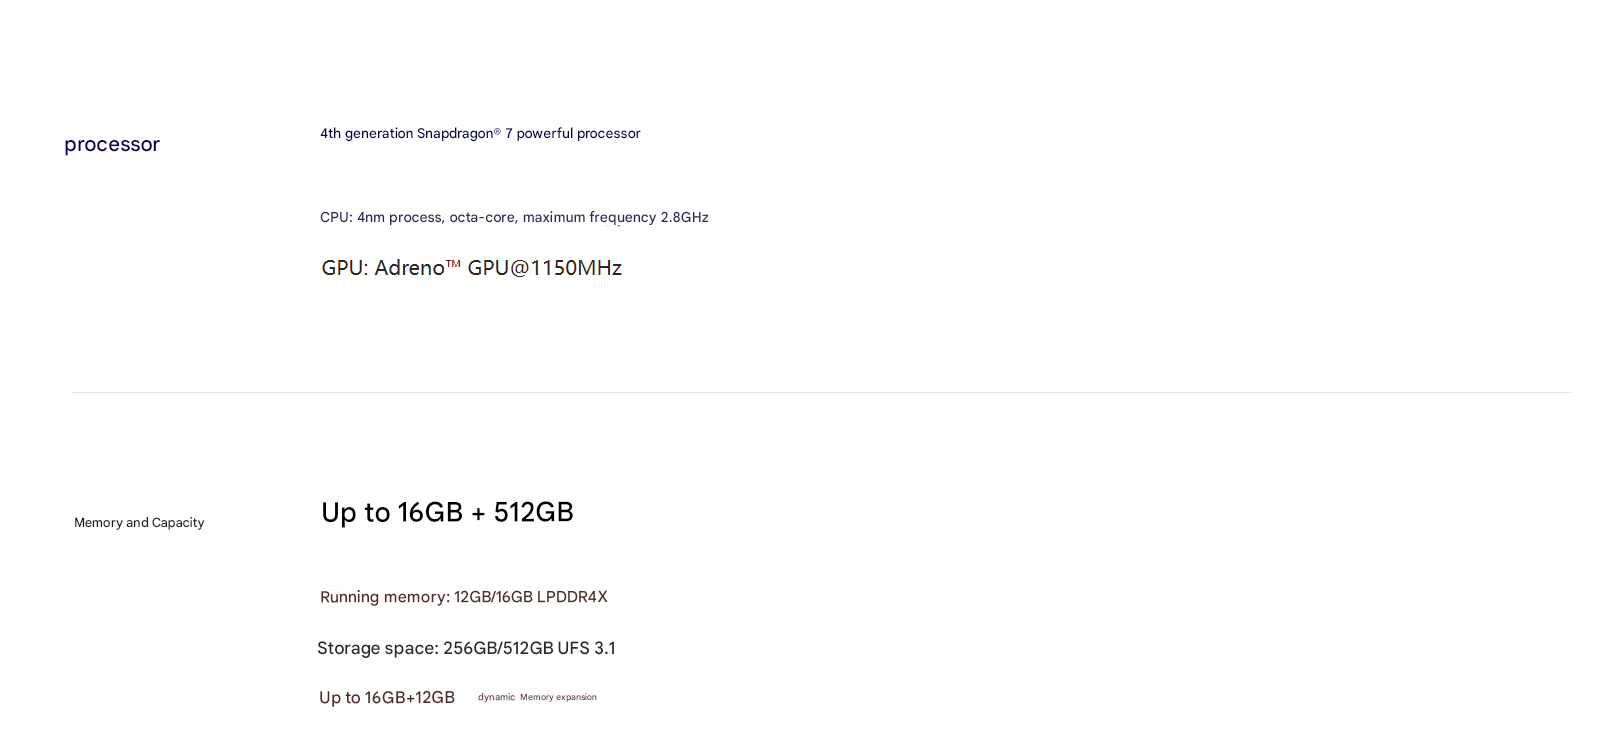Click the "GPU@1150MHz" frequency text
Screen dimensions: 1610x752
(x=545, y=268)
